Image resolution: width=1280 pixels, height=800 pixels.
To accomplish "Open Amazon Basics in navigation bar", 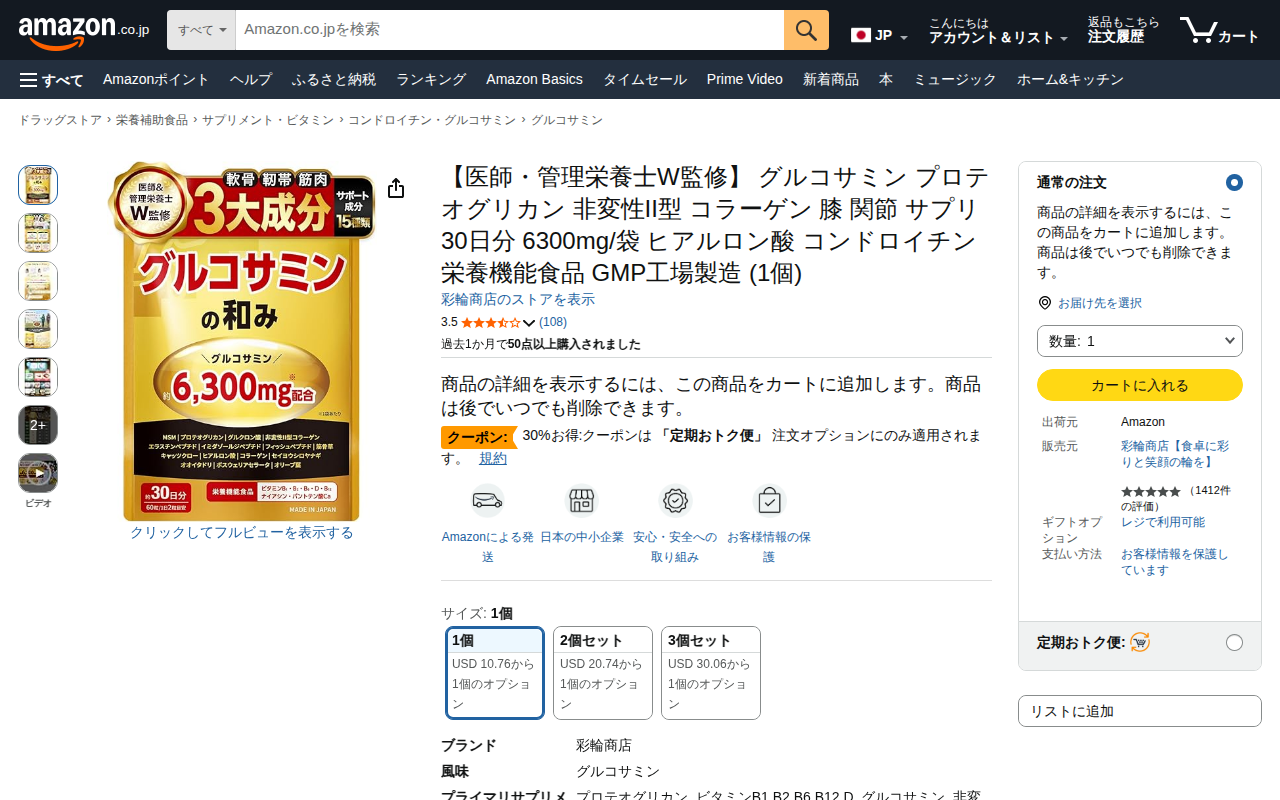I will (x=534, y=80).
